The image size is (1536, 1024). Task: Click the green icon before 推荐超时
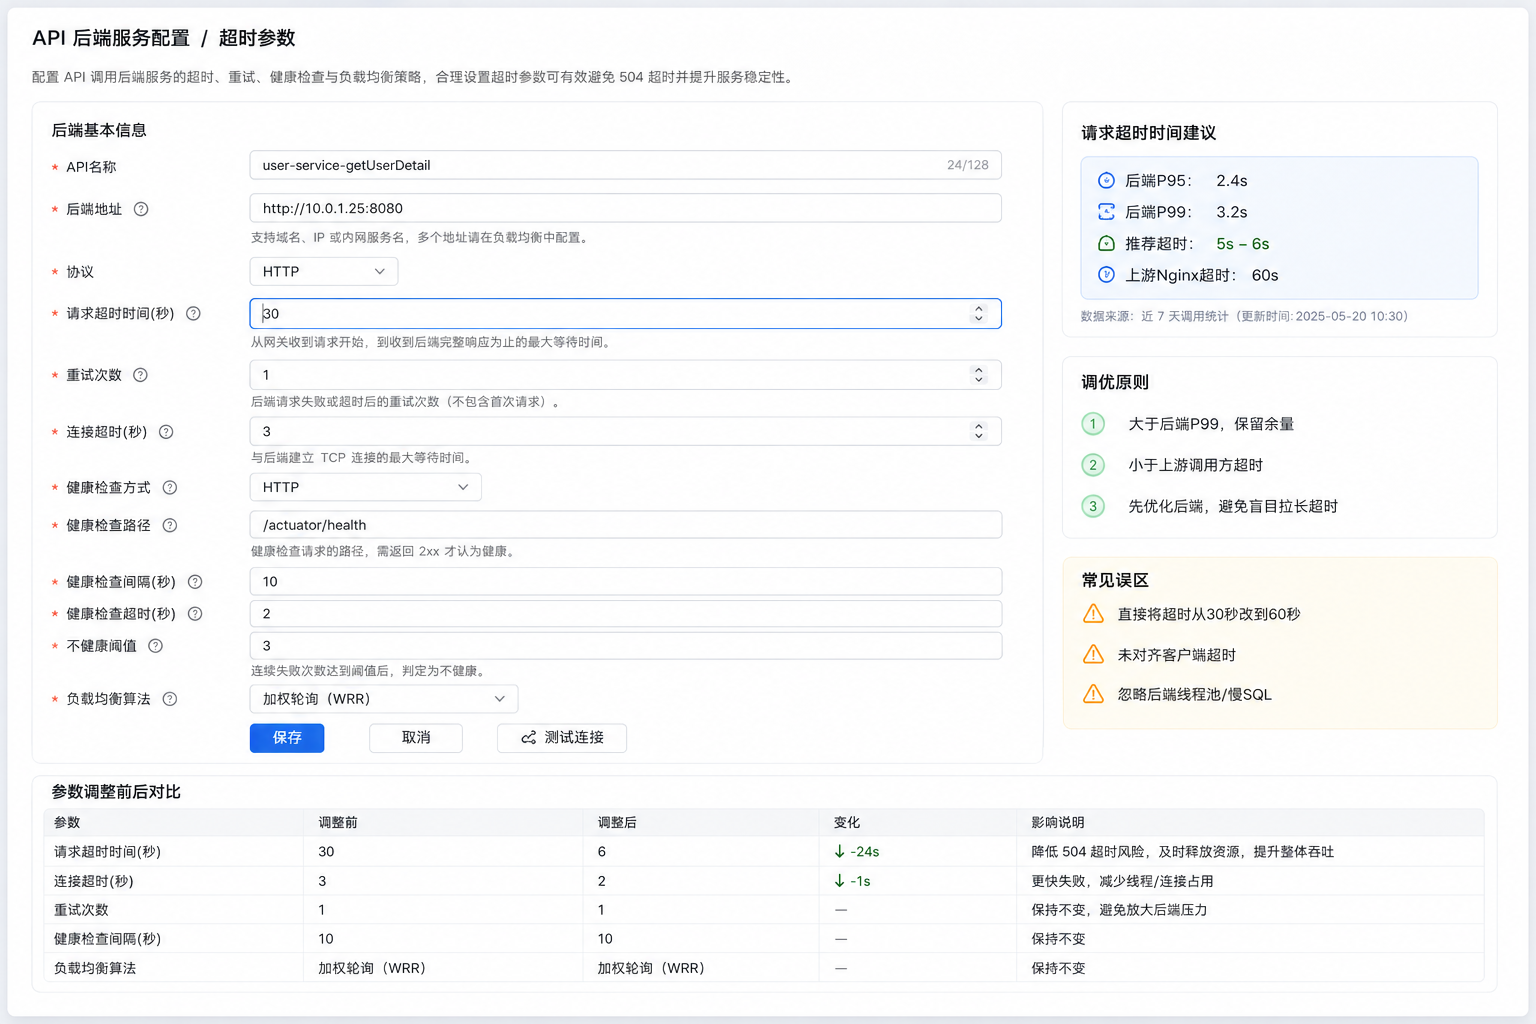click(x=1106, y=244)
